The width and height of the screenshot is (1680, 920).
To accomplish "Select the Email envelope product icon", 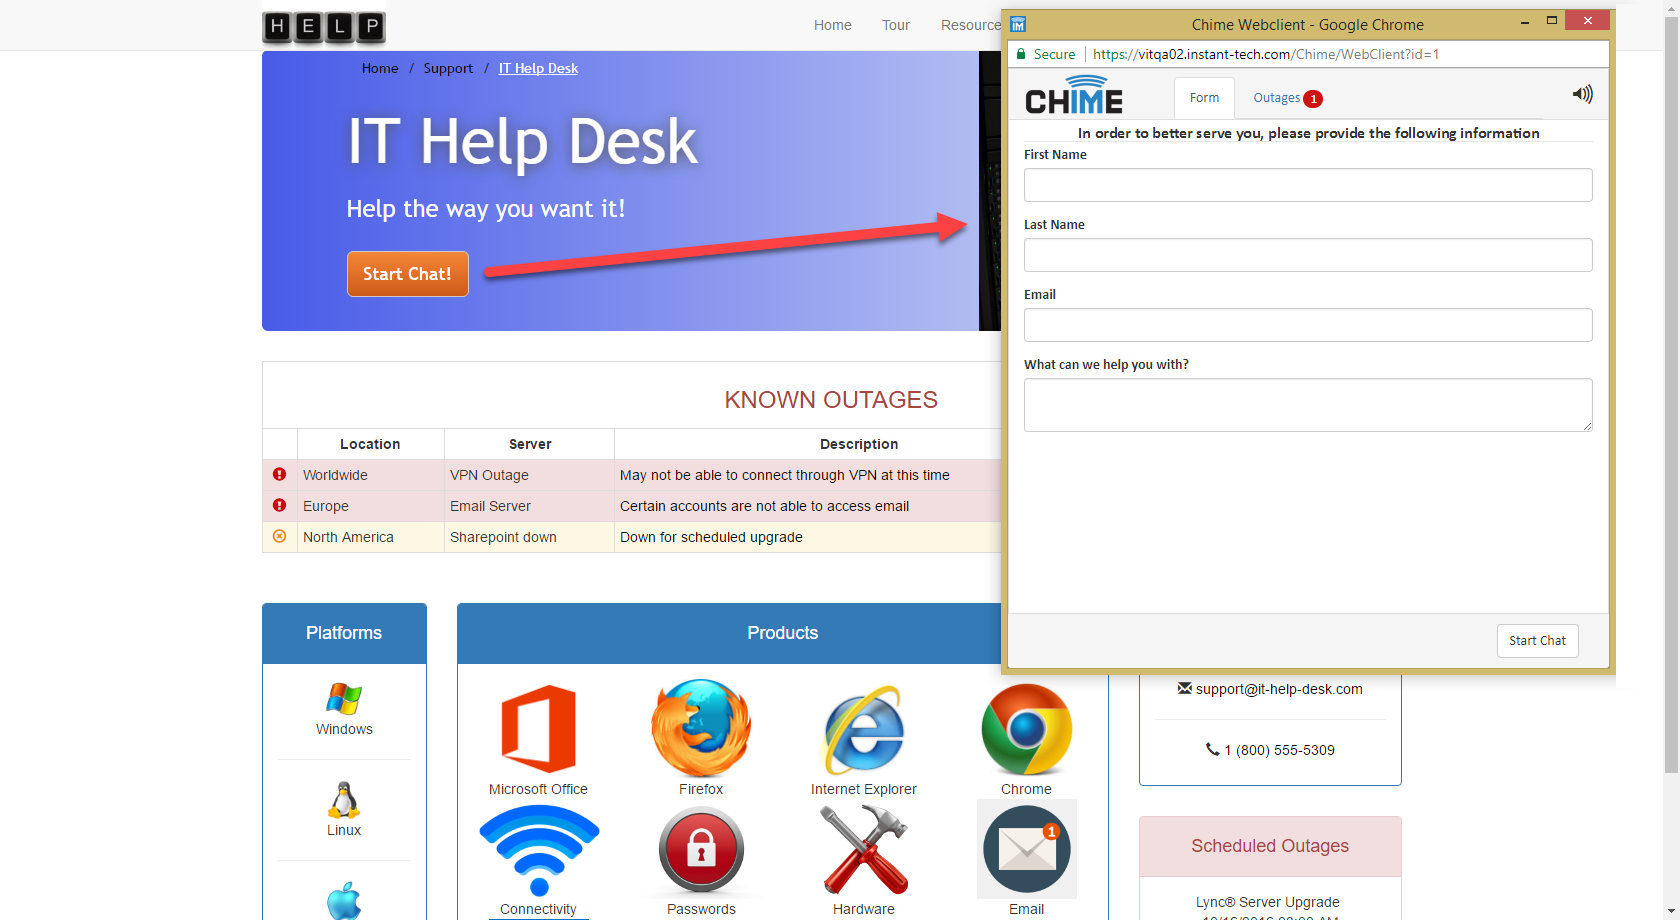I will (x=1027, y=849).
